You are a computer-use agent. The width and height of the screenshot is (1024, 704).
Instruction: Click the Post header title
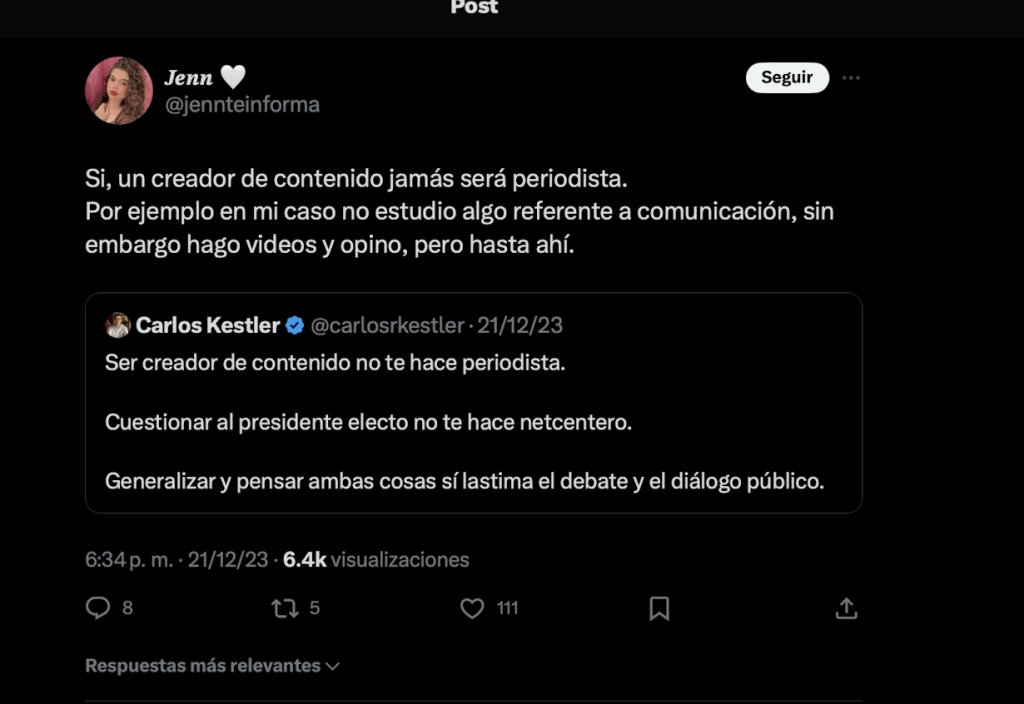474,8
